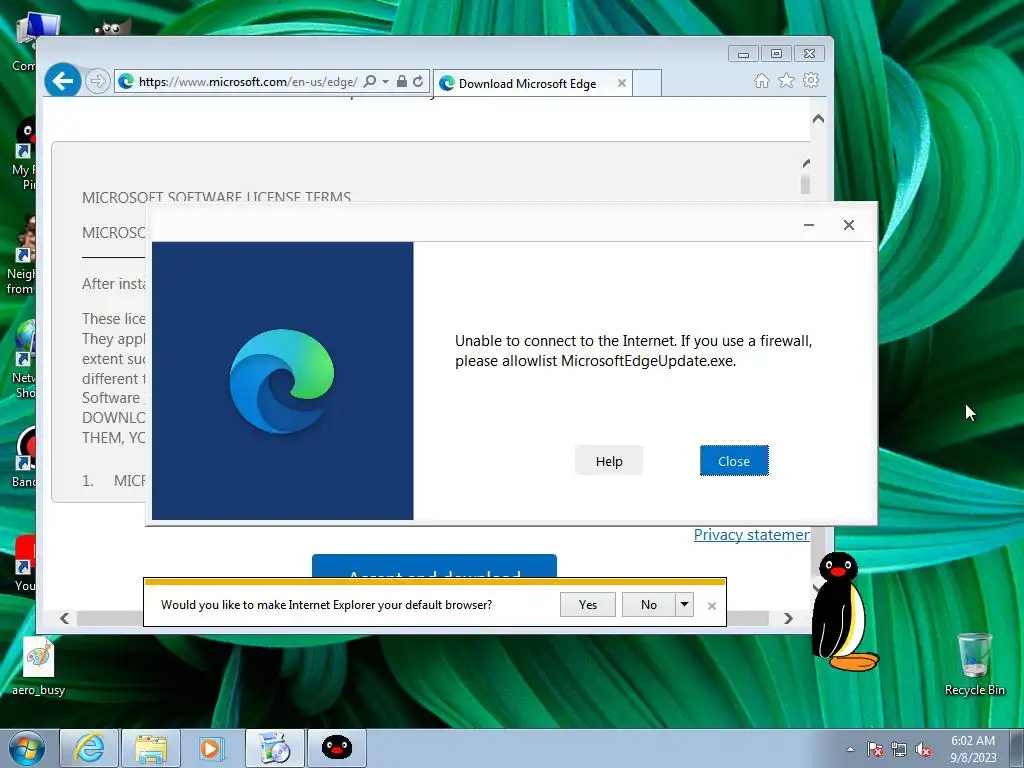
Task: Click the muted volume tray icon
Action: coord(923,749)
